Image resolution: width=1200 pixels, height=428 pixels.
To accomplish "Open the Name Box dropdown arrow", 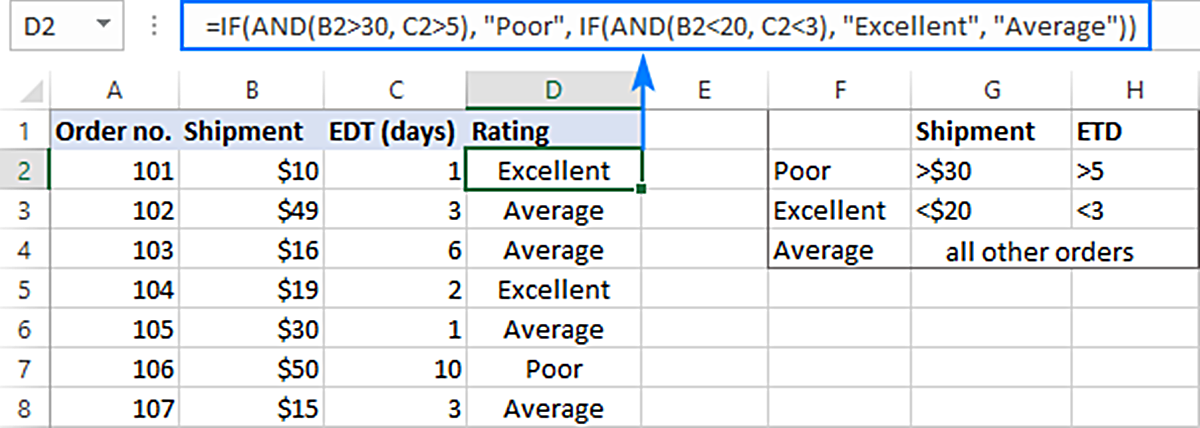I will click(x=102, y=27).
